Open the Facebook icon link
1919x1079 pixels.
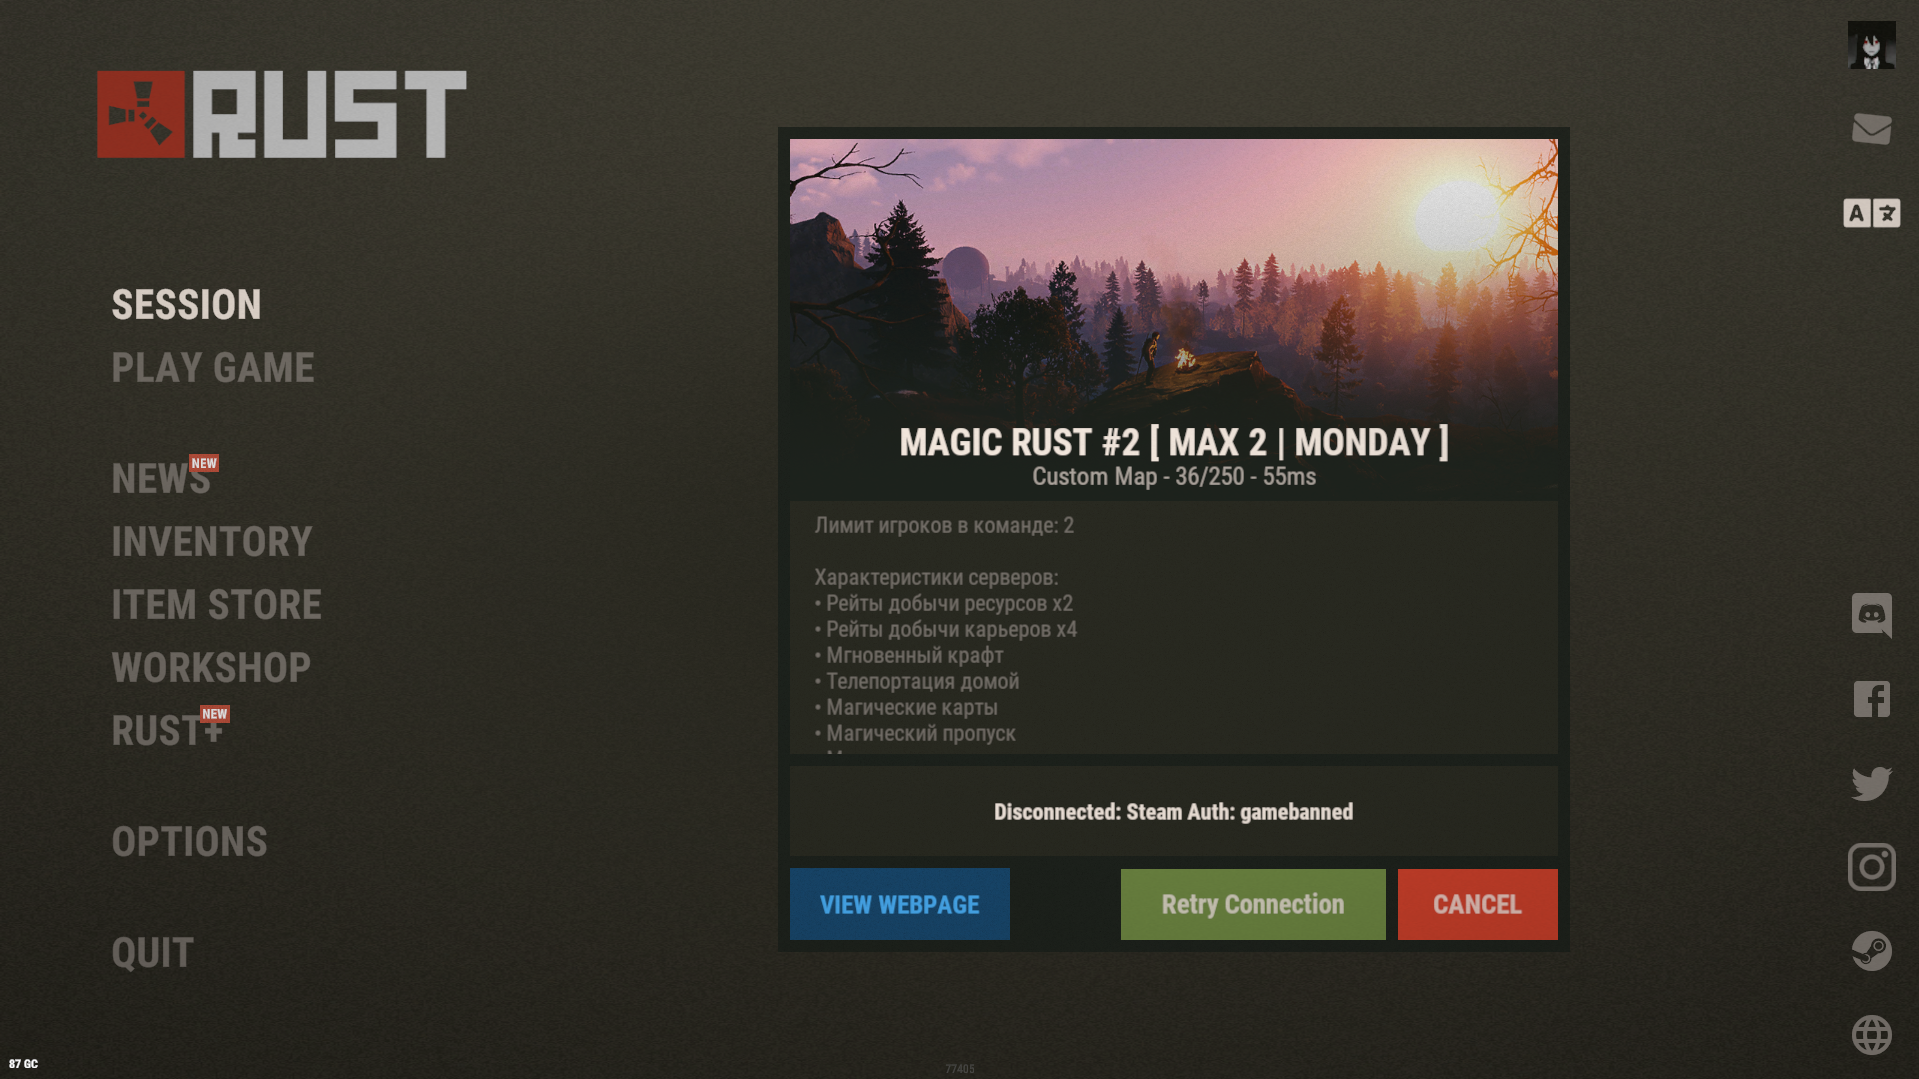tap(1871, 699)
